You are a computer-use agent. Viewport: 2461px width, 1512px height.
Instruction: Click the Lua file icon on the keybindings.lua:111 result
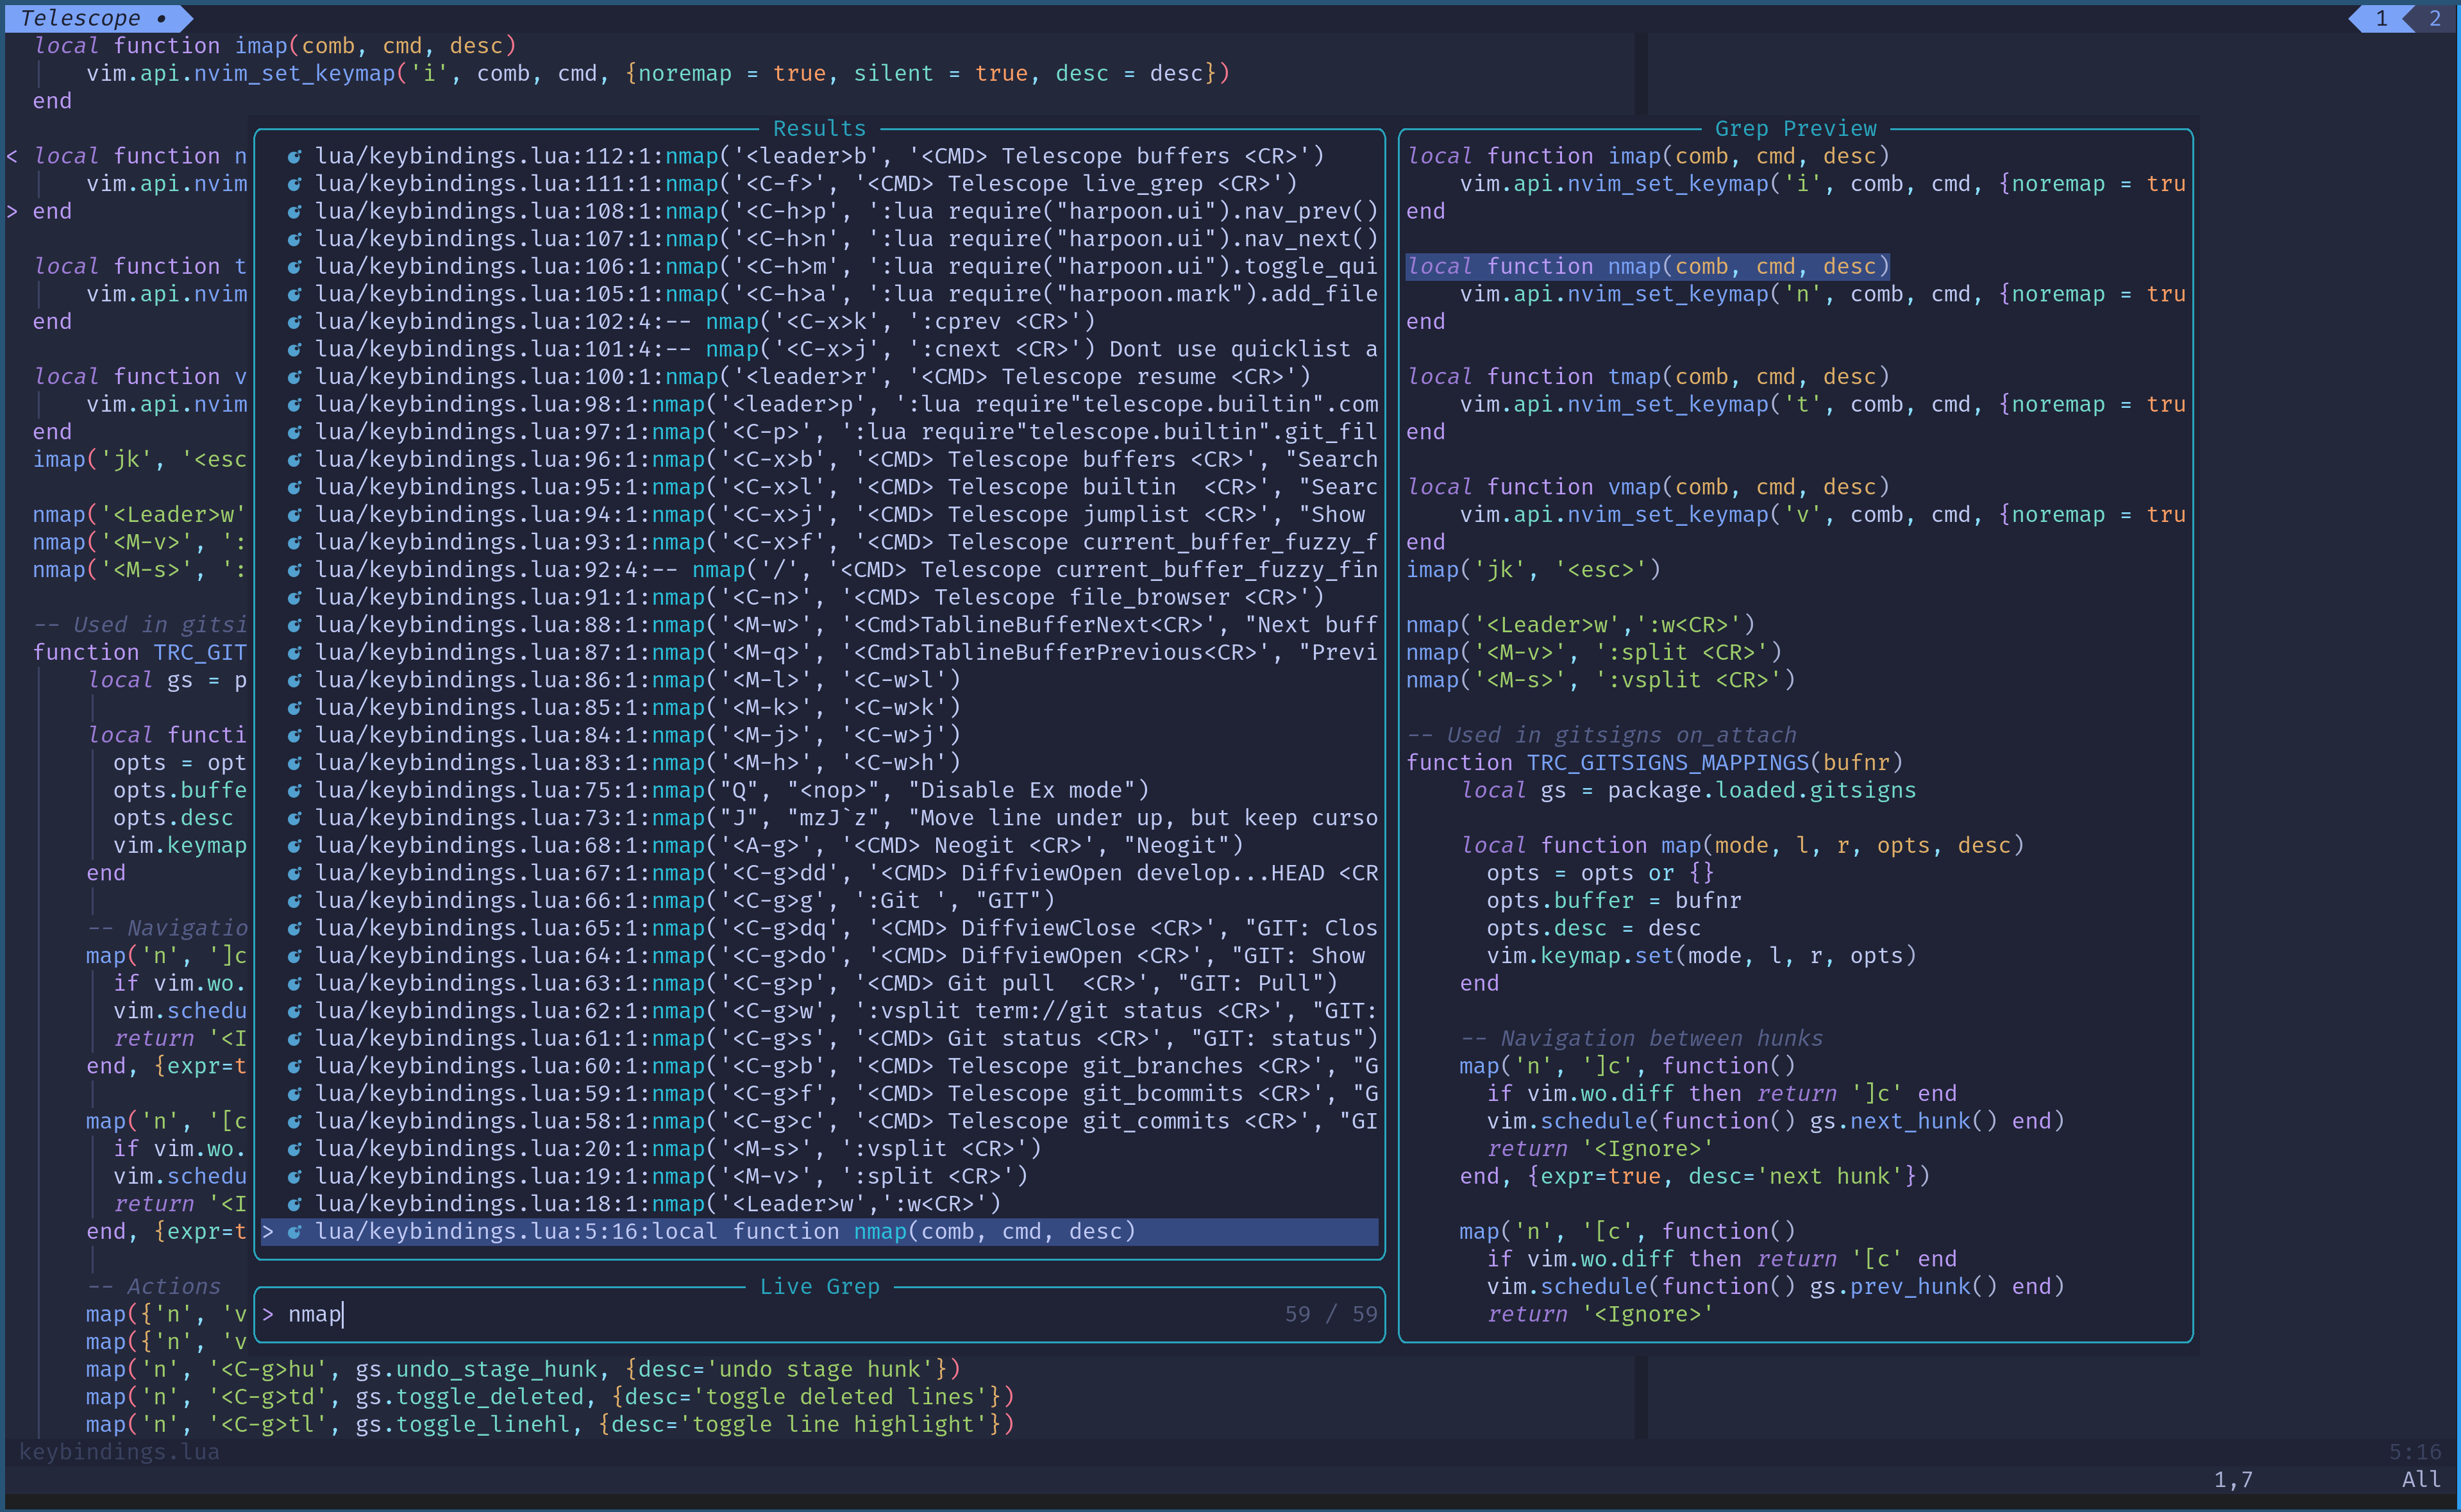(295, 184)
